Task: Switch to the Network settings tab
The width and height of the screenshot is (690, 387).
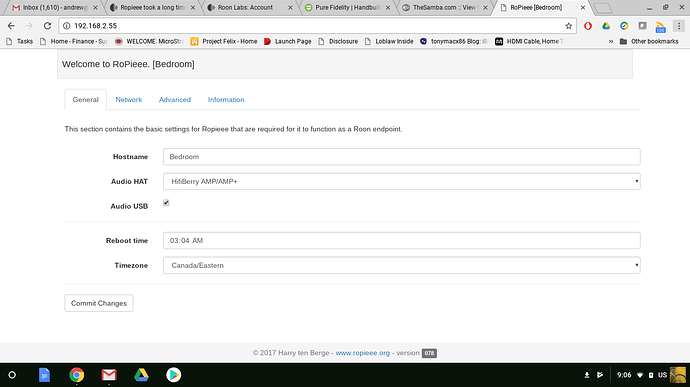Action: tap(128, 100)
